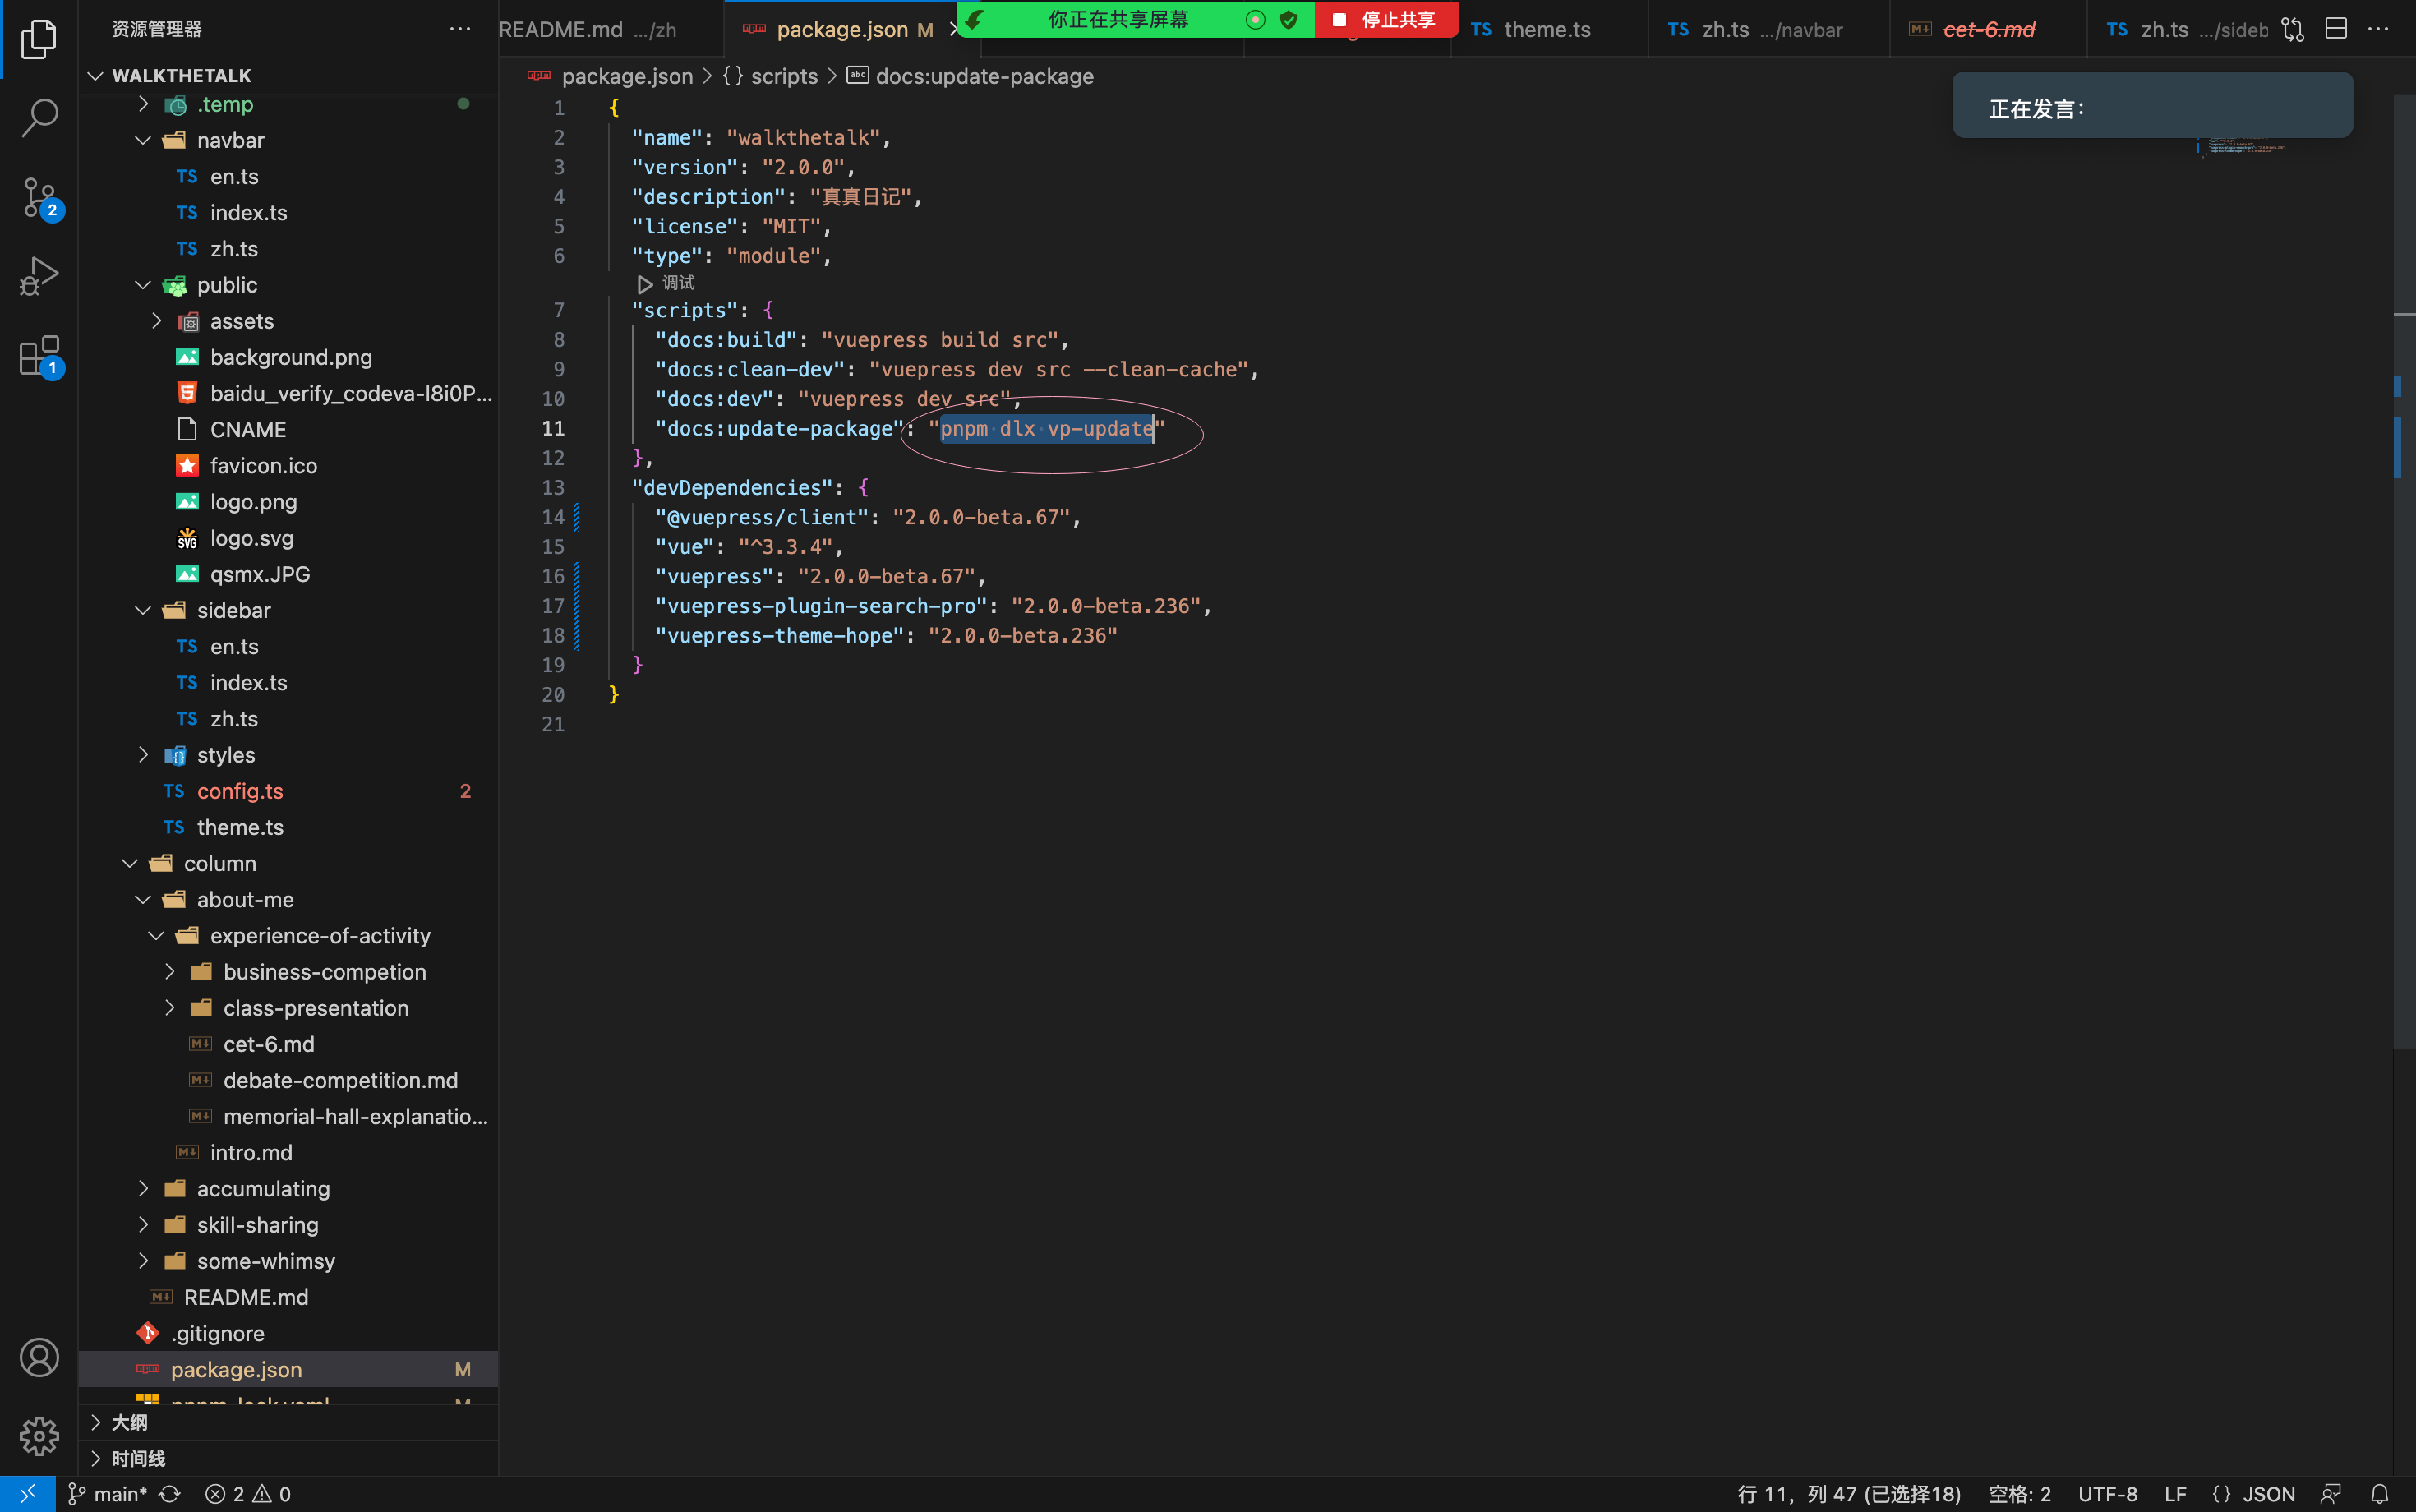Screen dimensions: 2416x1512
Task: Click the 停止共享 stop sharing button
Action: [x=1386, y=19]
